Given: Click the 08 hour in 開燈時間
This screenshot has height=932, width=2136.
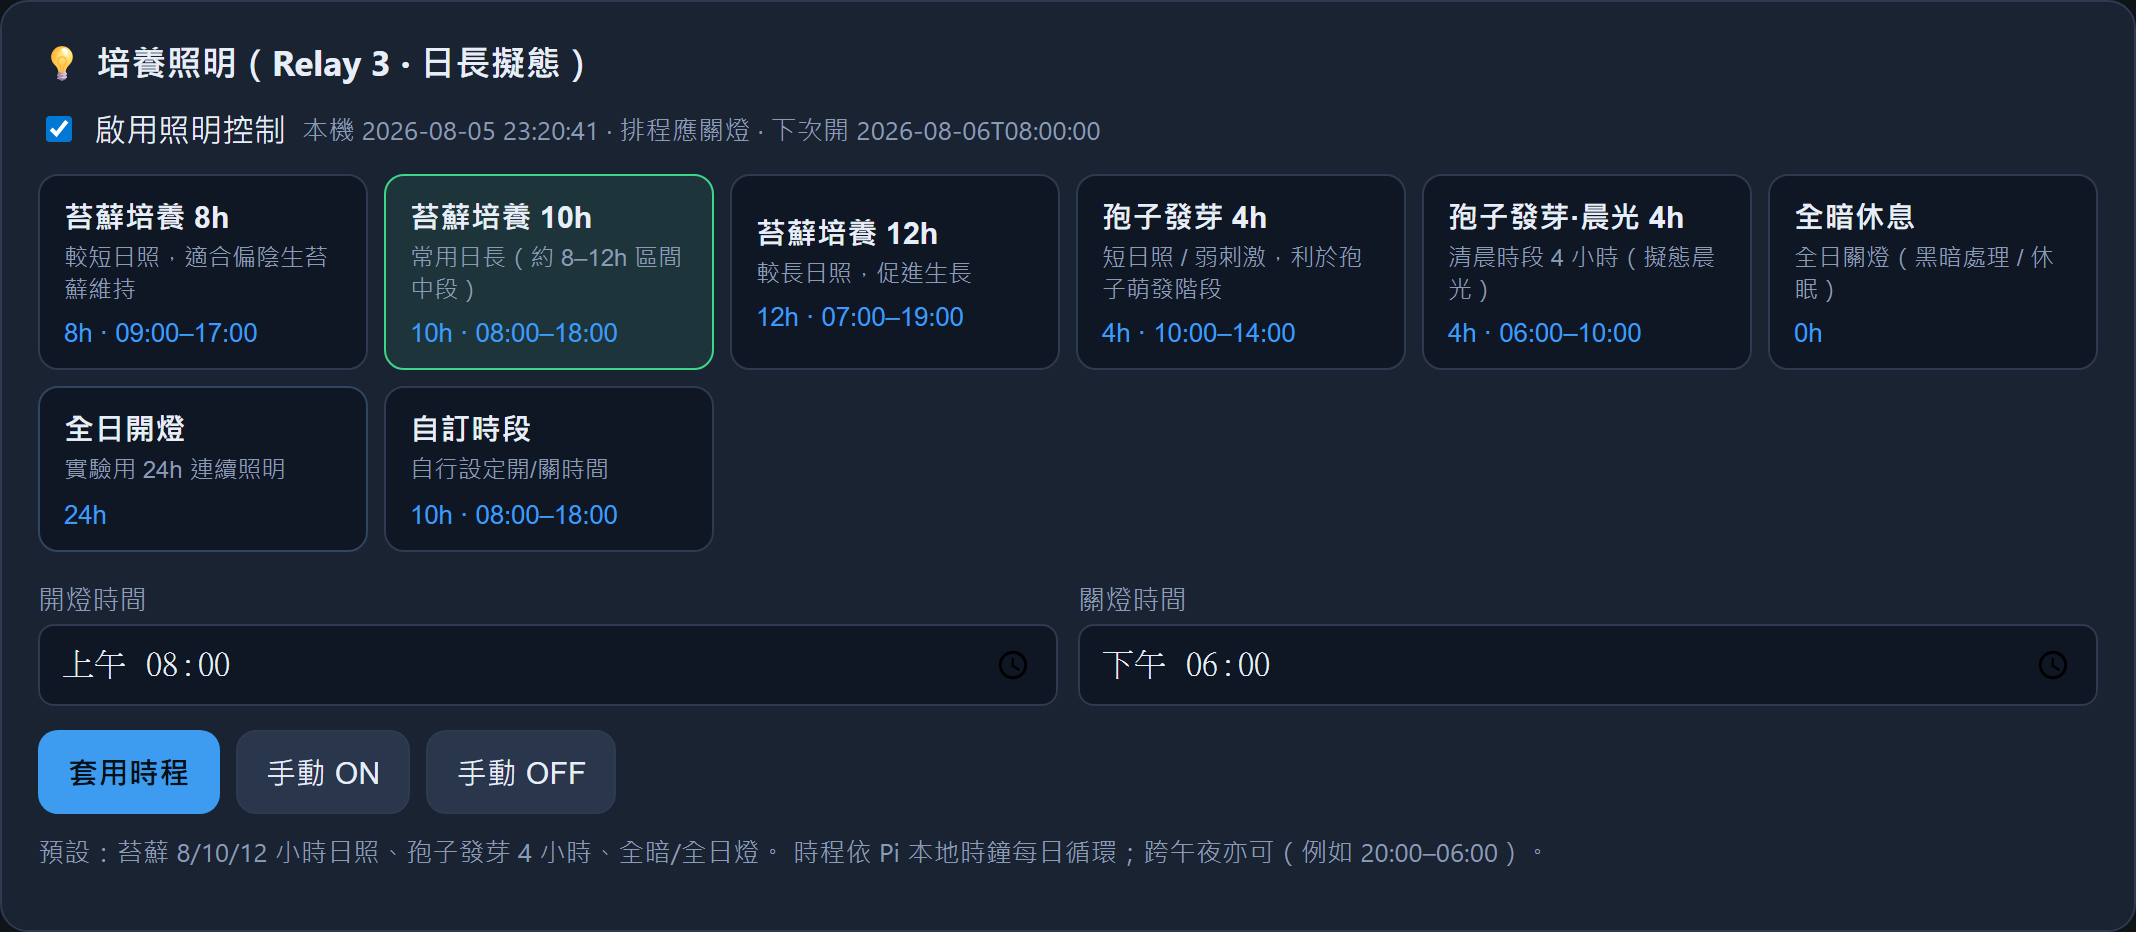Looking at the screenshot, I should coord(162,665).
